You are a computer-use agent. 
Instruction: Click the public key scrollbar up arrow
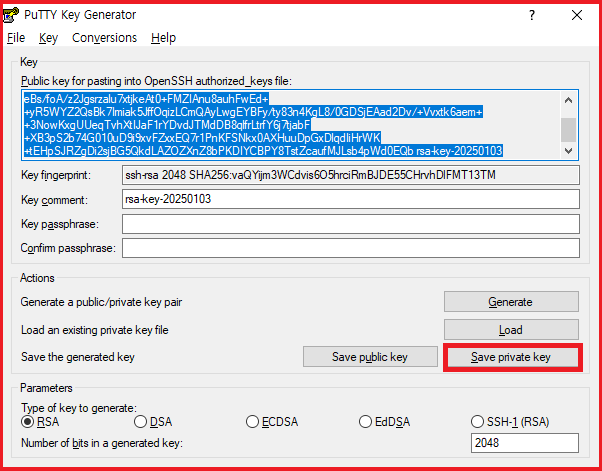(569, 100)
